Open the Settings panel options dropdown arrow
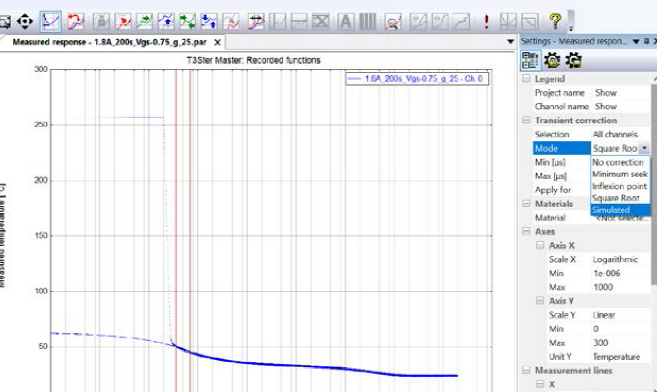The image size is (657, 392). [636, 41]
